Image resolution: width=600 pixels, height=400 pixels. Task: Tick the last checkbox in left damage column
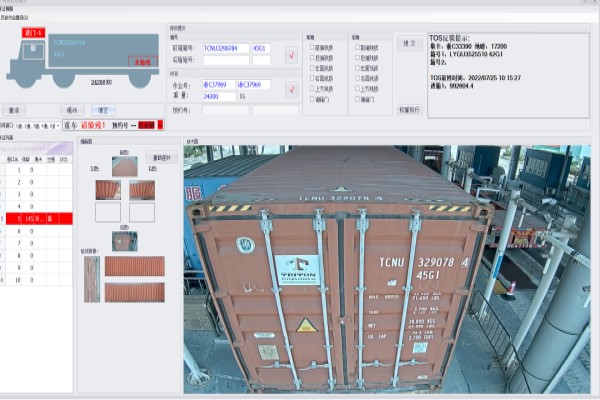pyautogui.click(x=312, y=100)
